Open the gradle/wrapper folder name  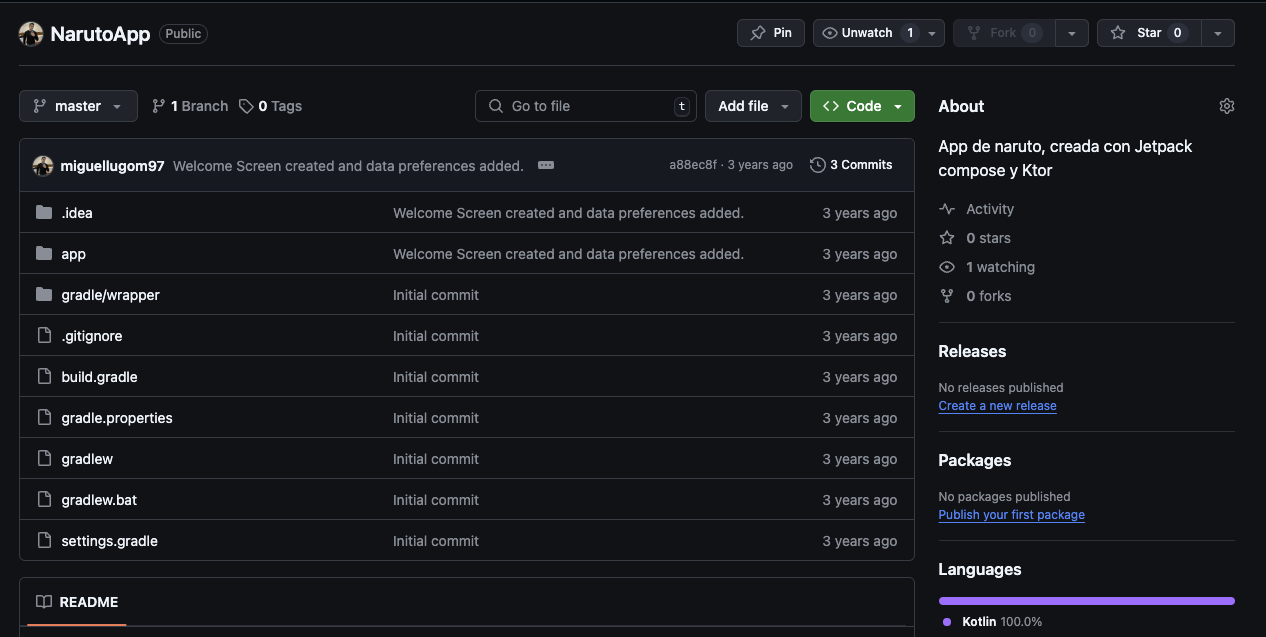coord(110,295)
